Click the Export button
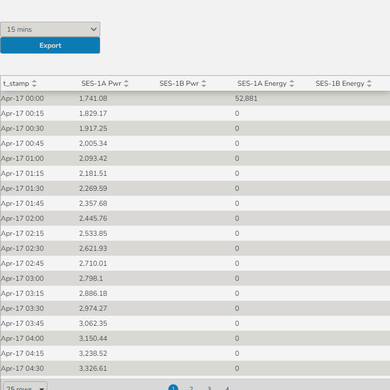The width and height of the screenshot is (390, 390). (50, 45)
